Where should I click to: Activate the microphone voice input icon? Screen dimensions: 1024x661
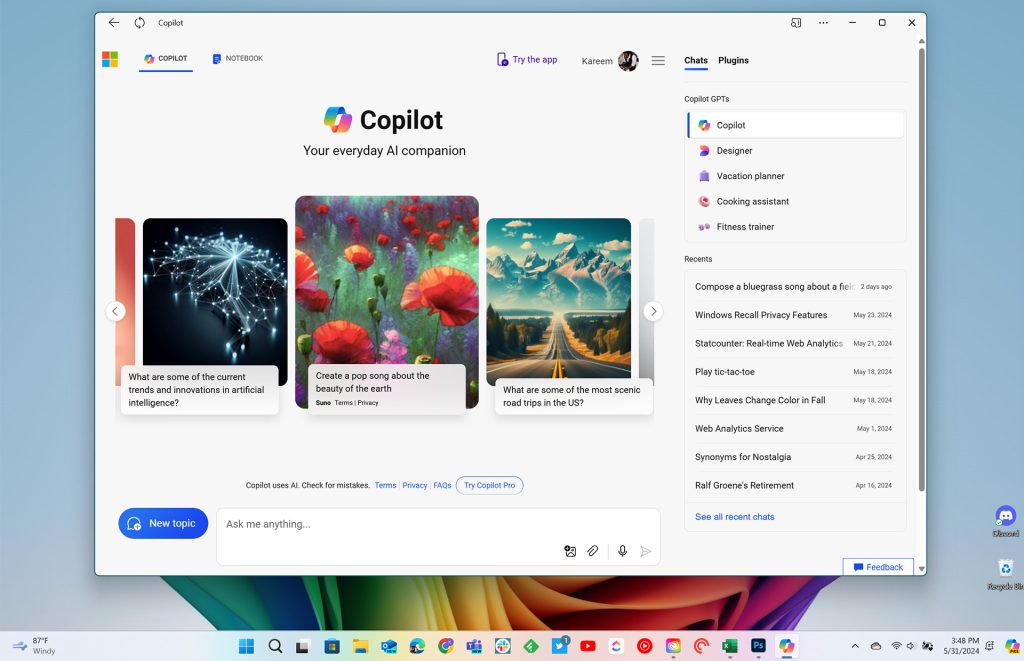click(622, 551)
